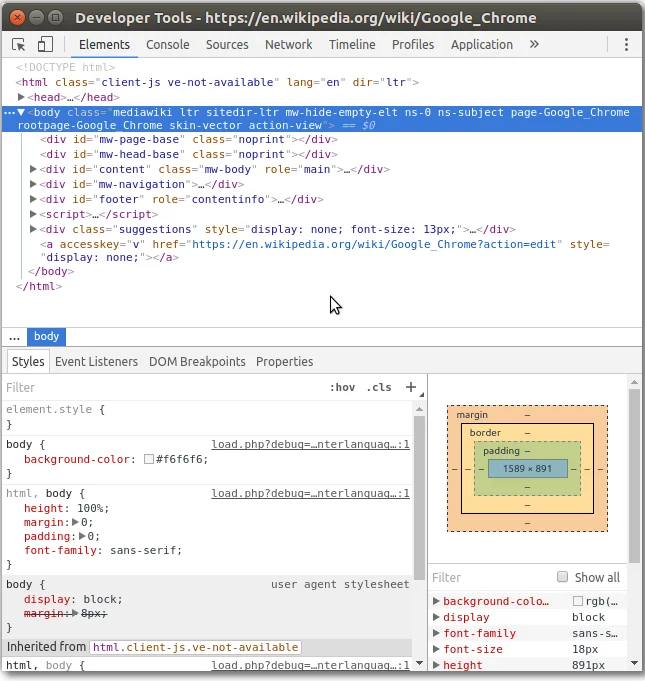645x681 pixels.
Task: Expand the footer div node
Action: click(x=33, y=199)
